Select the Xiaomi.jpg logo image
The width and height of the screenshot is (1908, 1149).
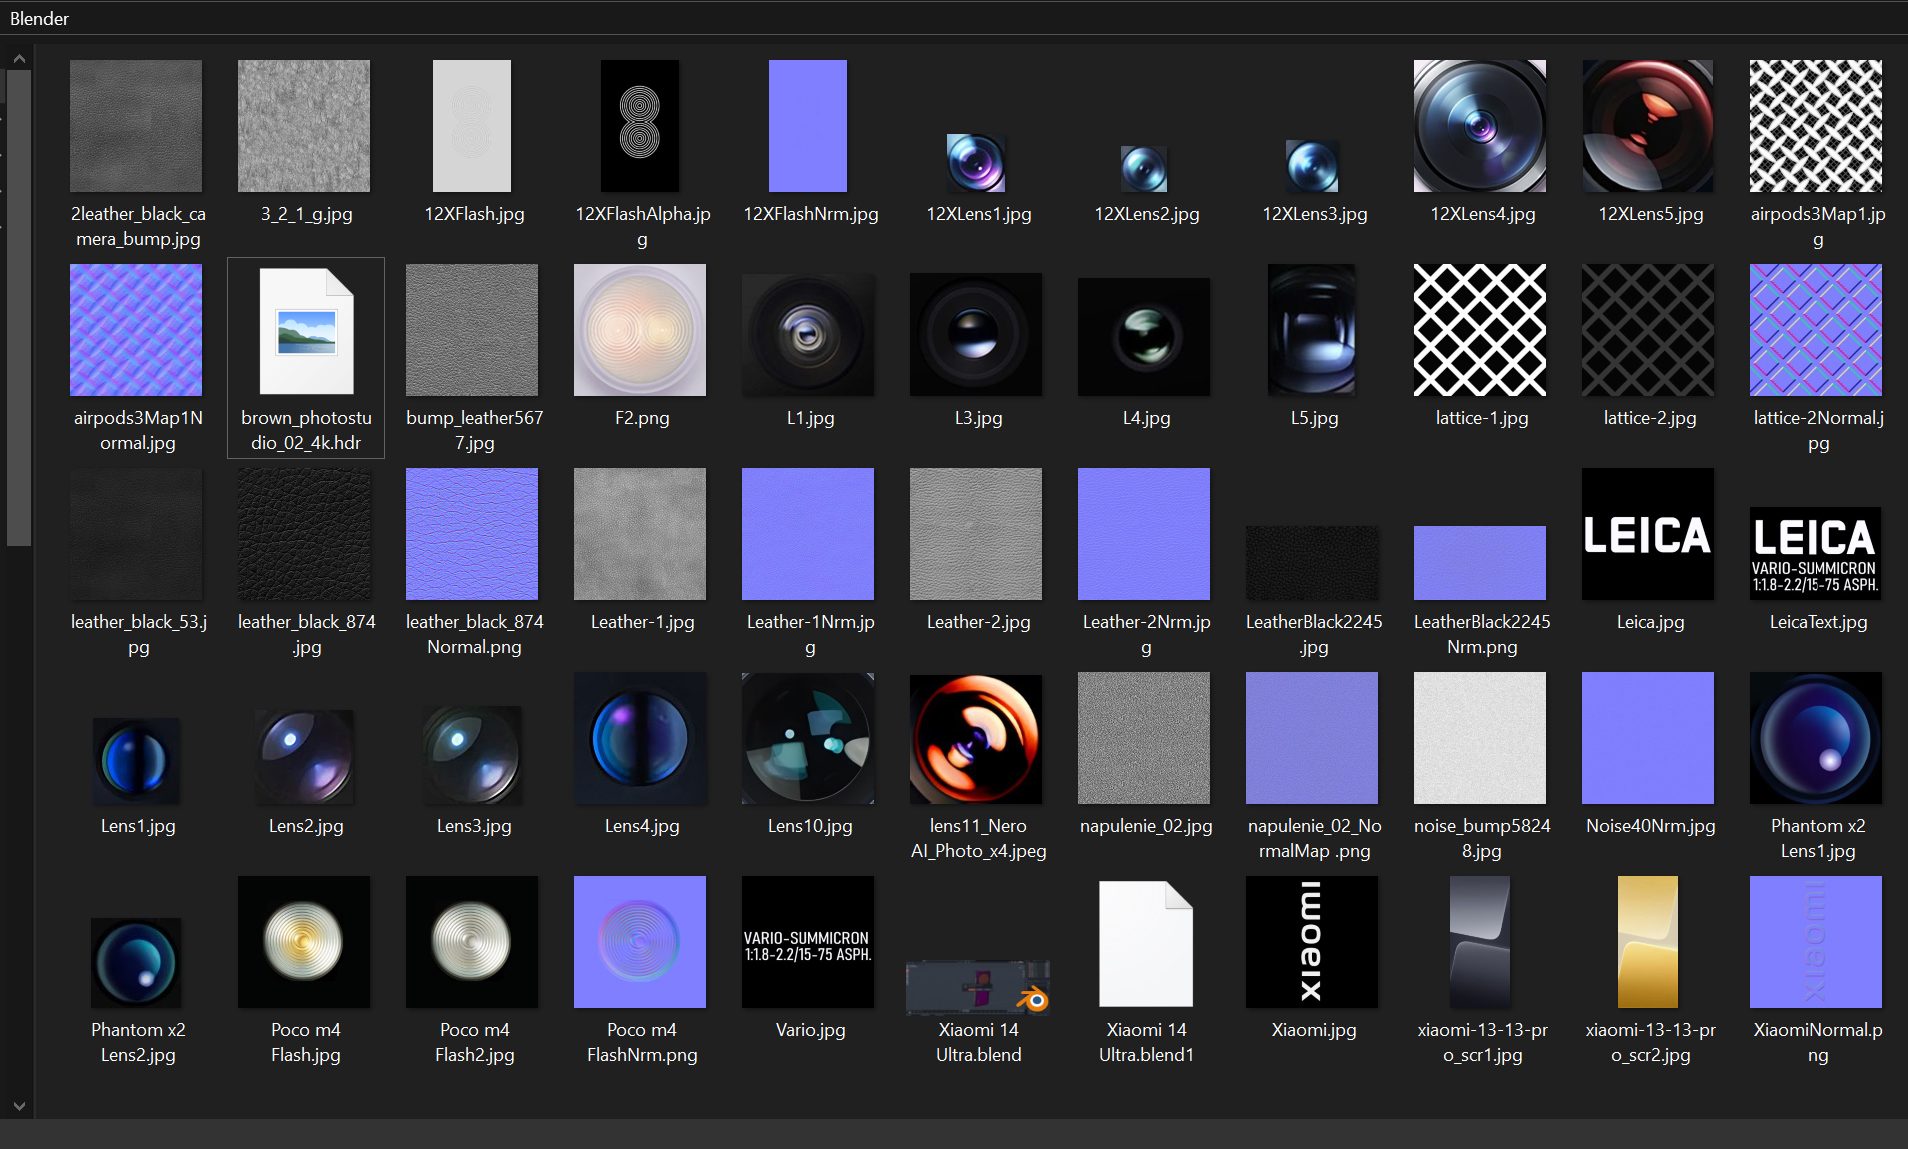1312,942
